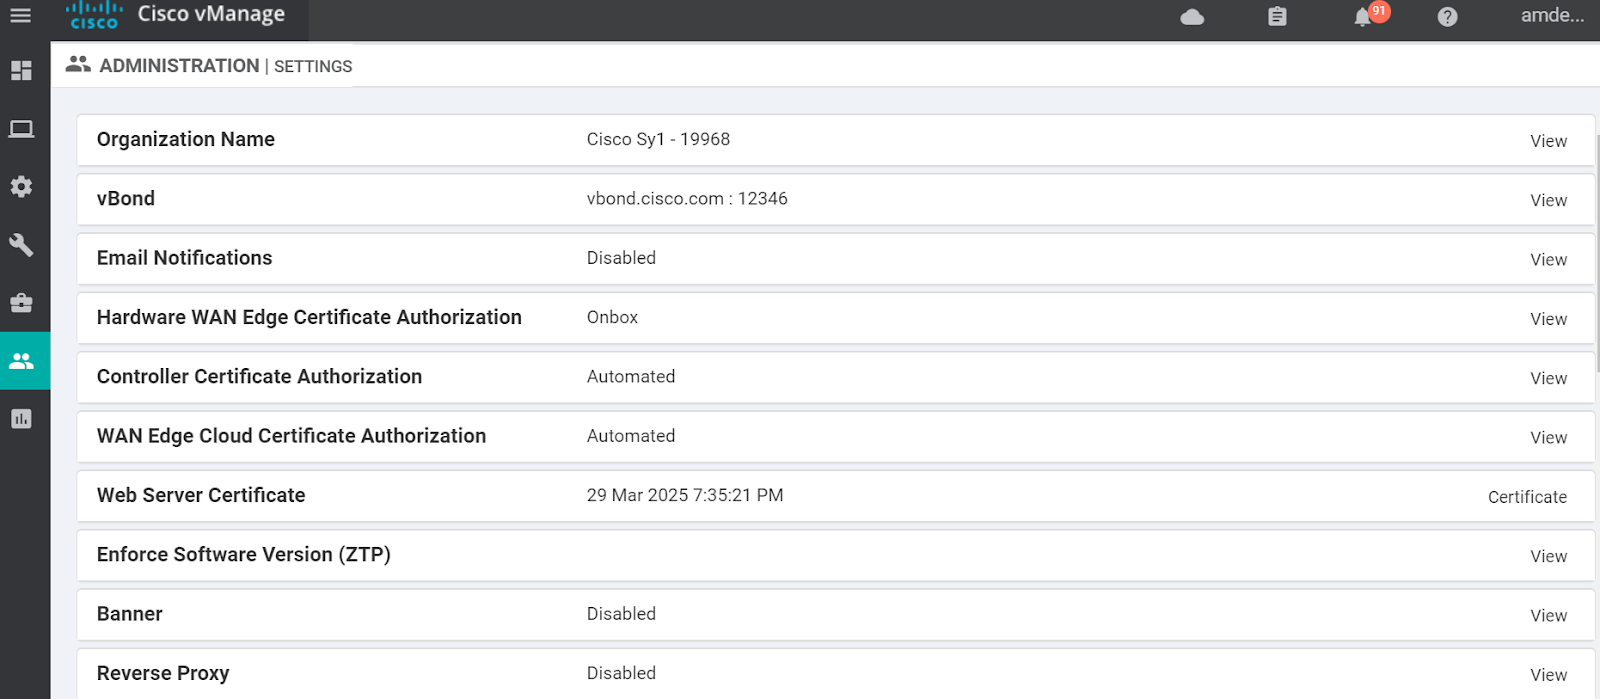Viewport: 1600px width, 699px height.
Task: View the Organization Name setting
Action: click(x=1548, y=141)
